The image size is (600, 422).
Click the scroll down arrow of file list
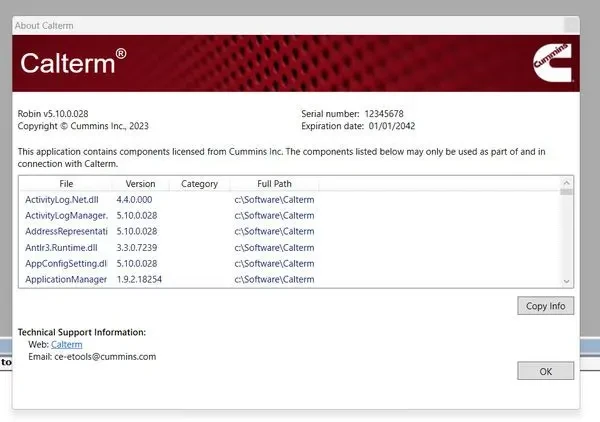pyautogui.click(x=566, y=281)
